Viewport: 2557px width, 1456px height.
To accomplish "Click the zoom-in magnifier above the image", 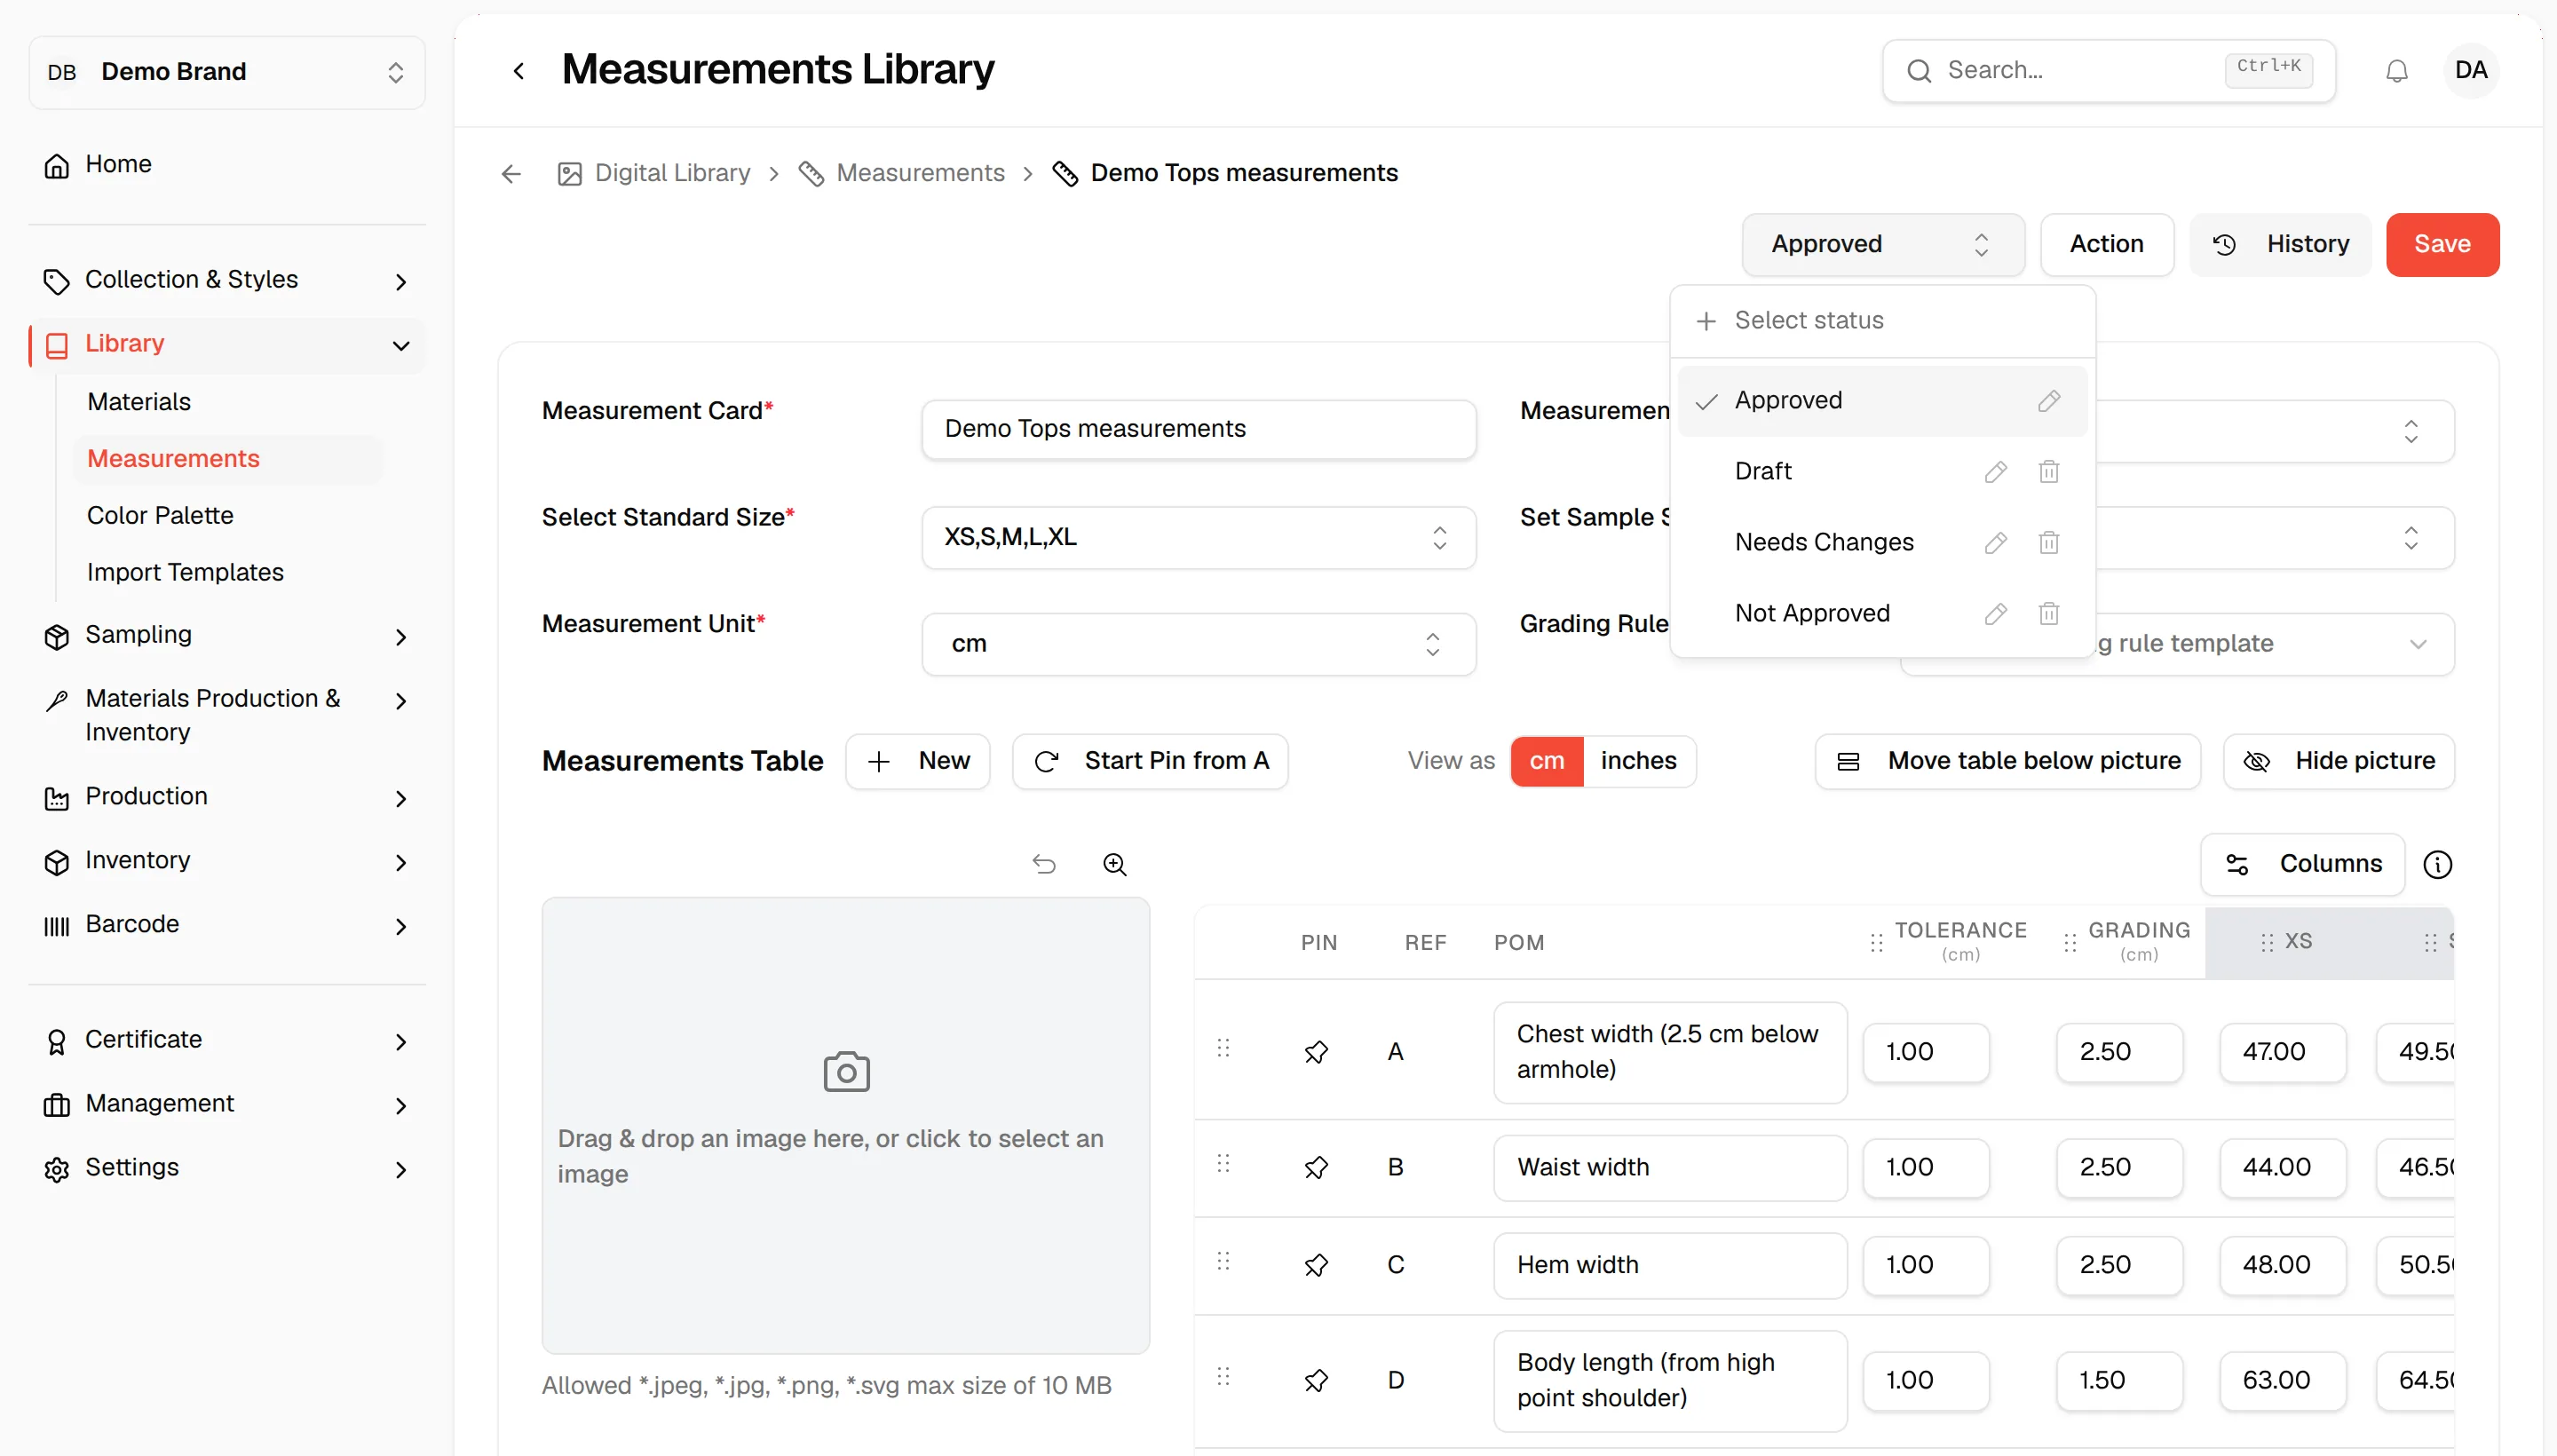I will coord(1114,864).
